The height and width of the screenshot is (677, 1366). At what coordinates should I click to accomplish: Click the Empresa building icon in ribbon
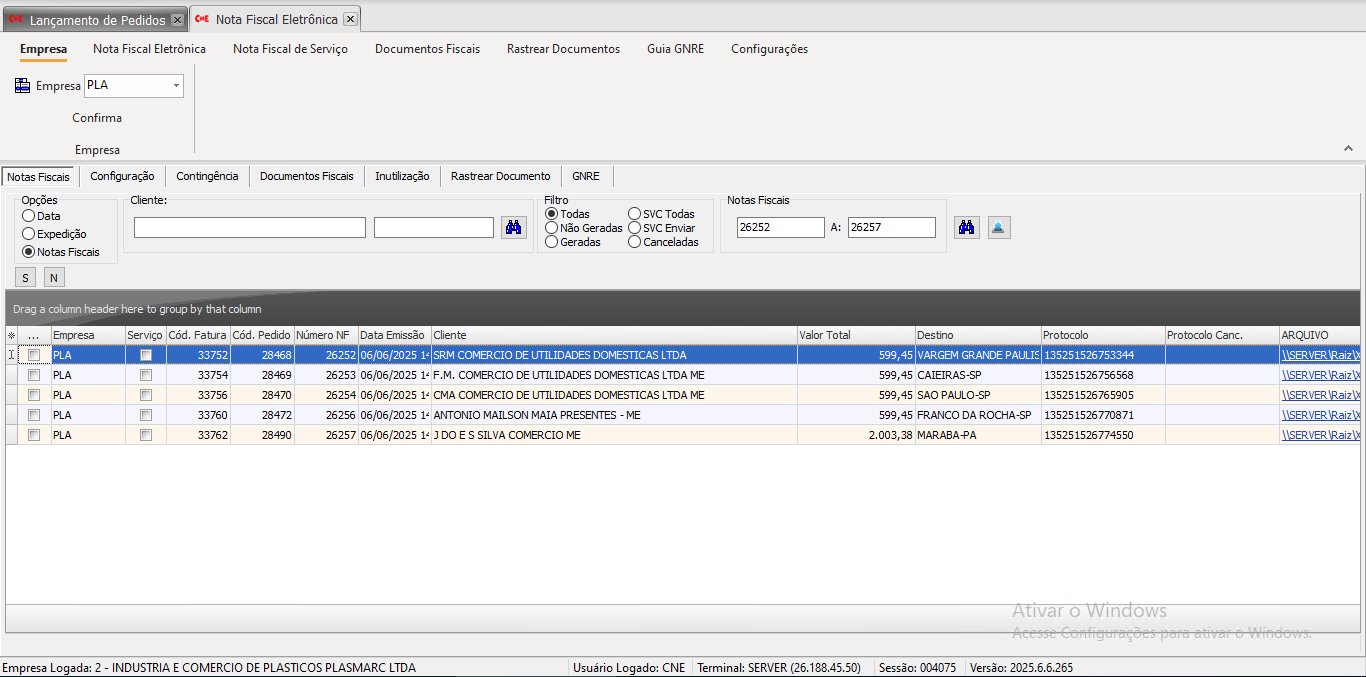pos(23,86)
